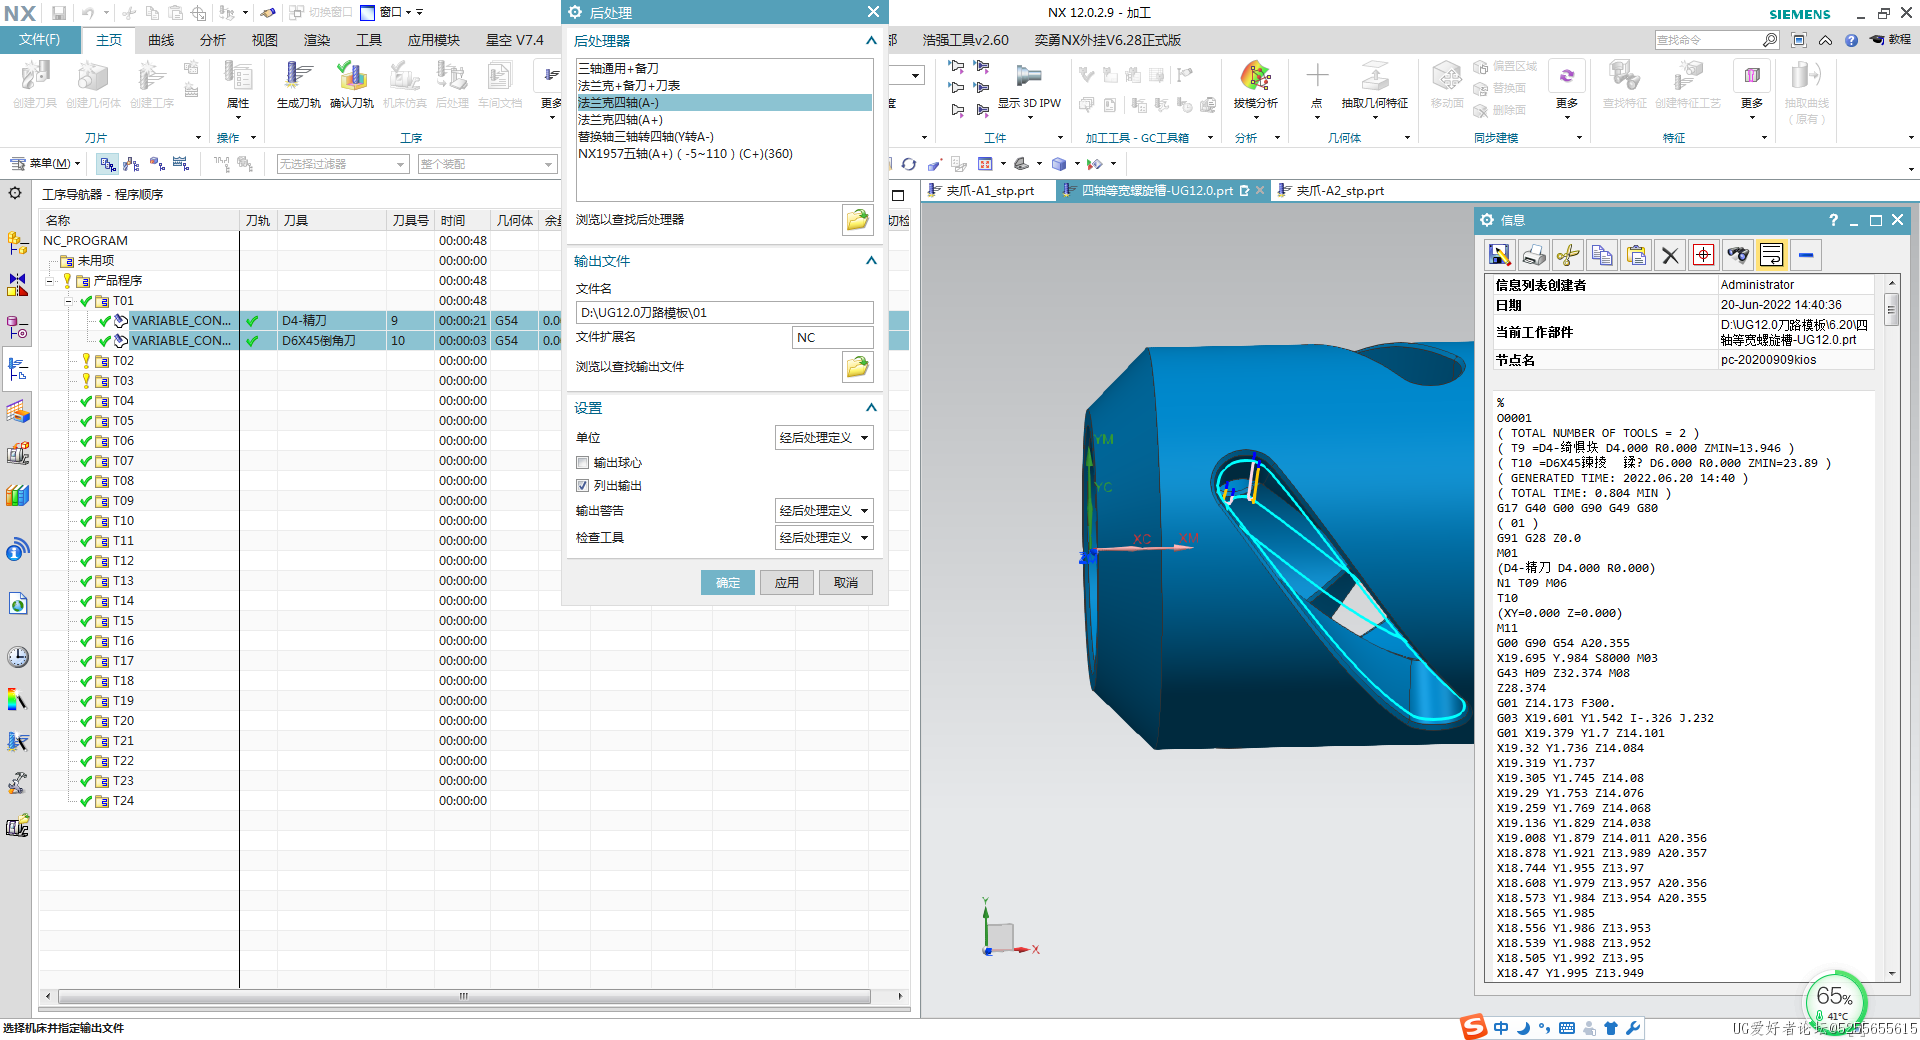Click the blue minus icon in Information toolbar
The image size is (1920, 1040).
(x=1806, y=255)
